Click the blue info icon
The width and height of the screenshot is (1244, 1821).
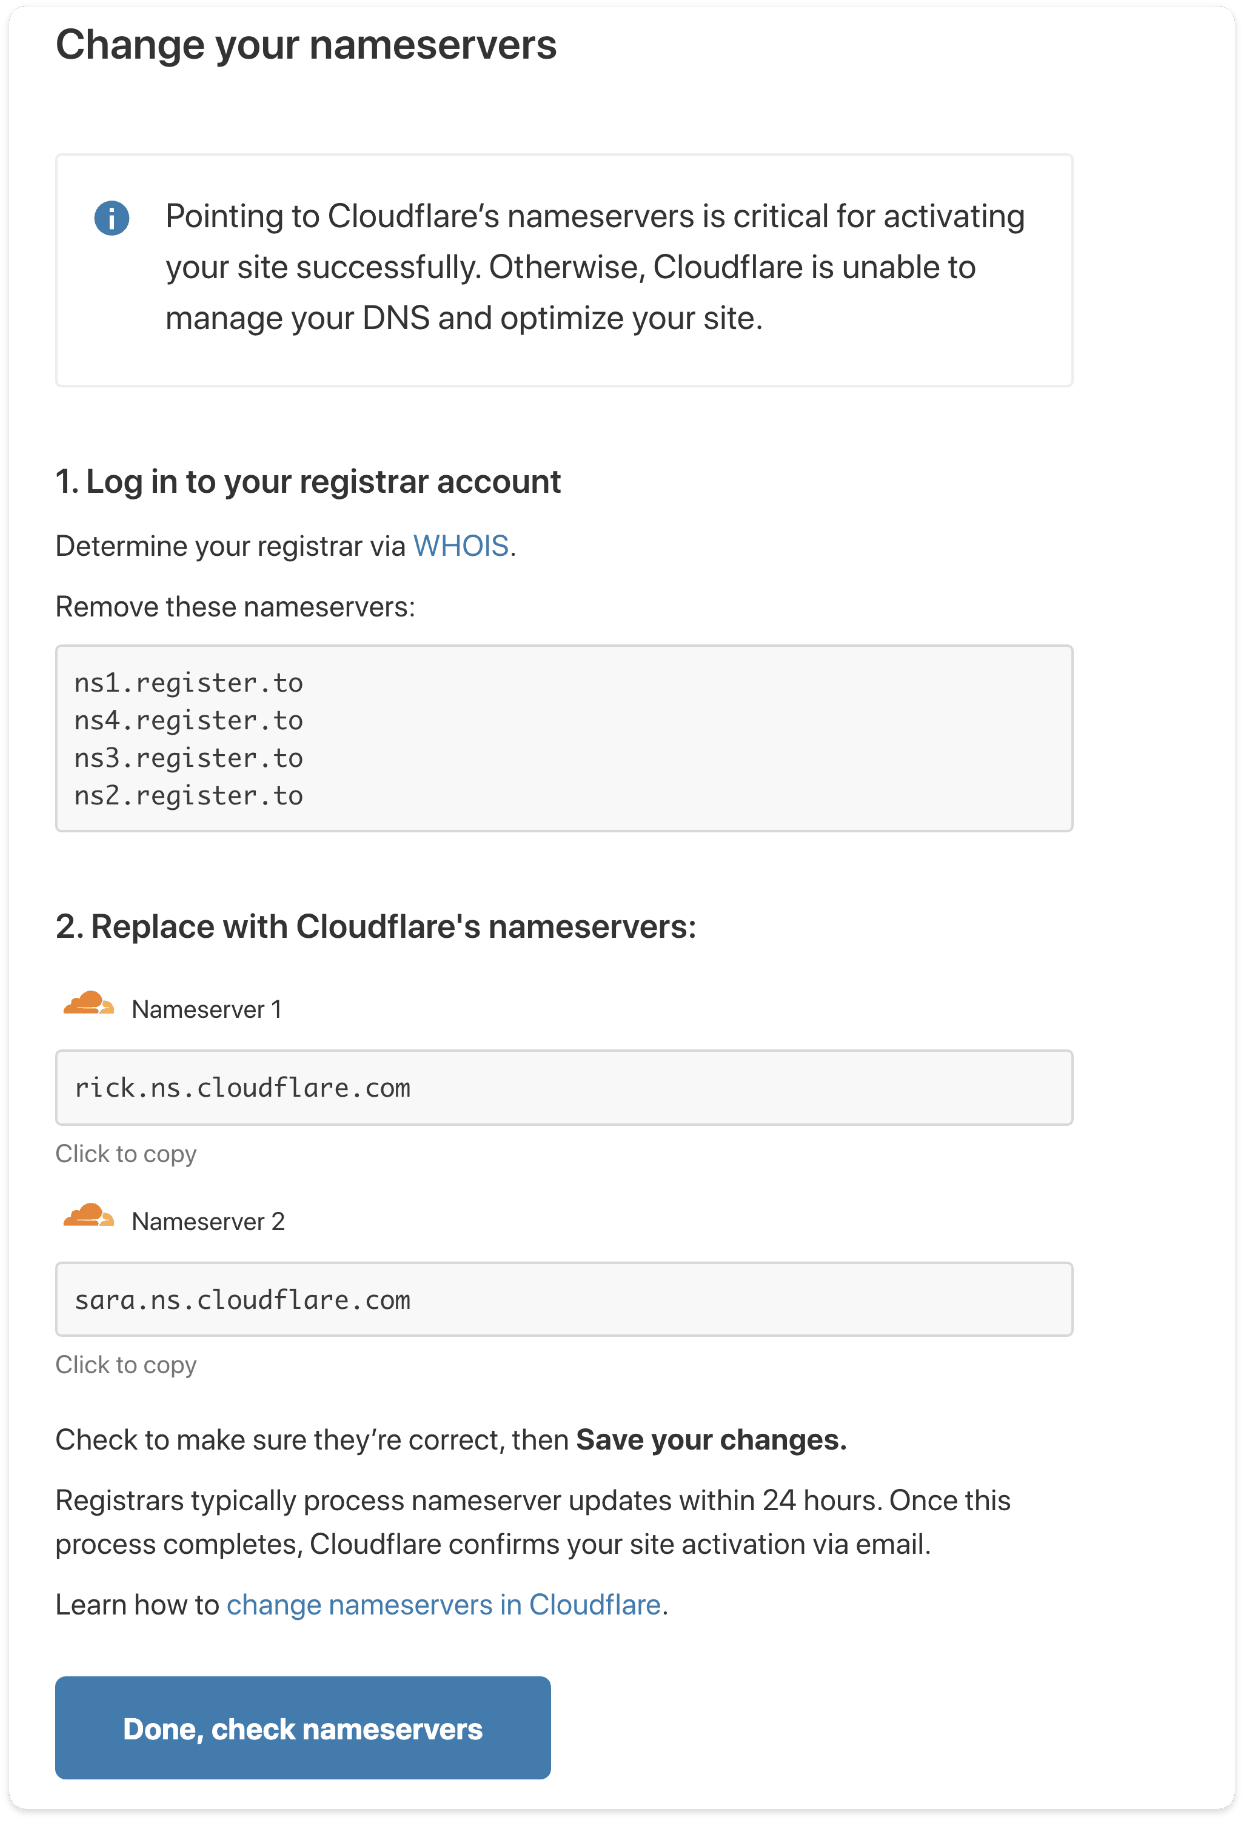click(111, 217)
